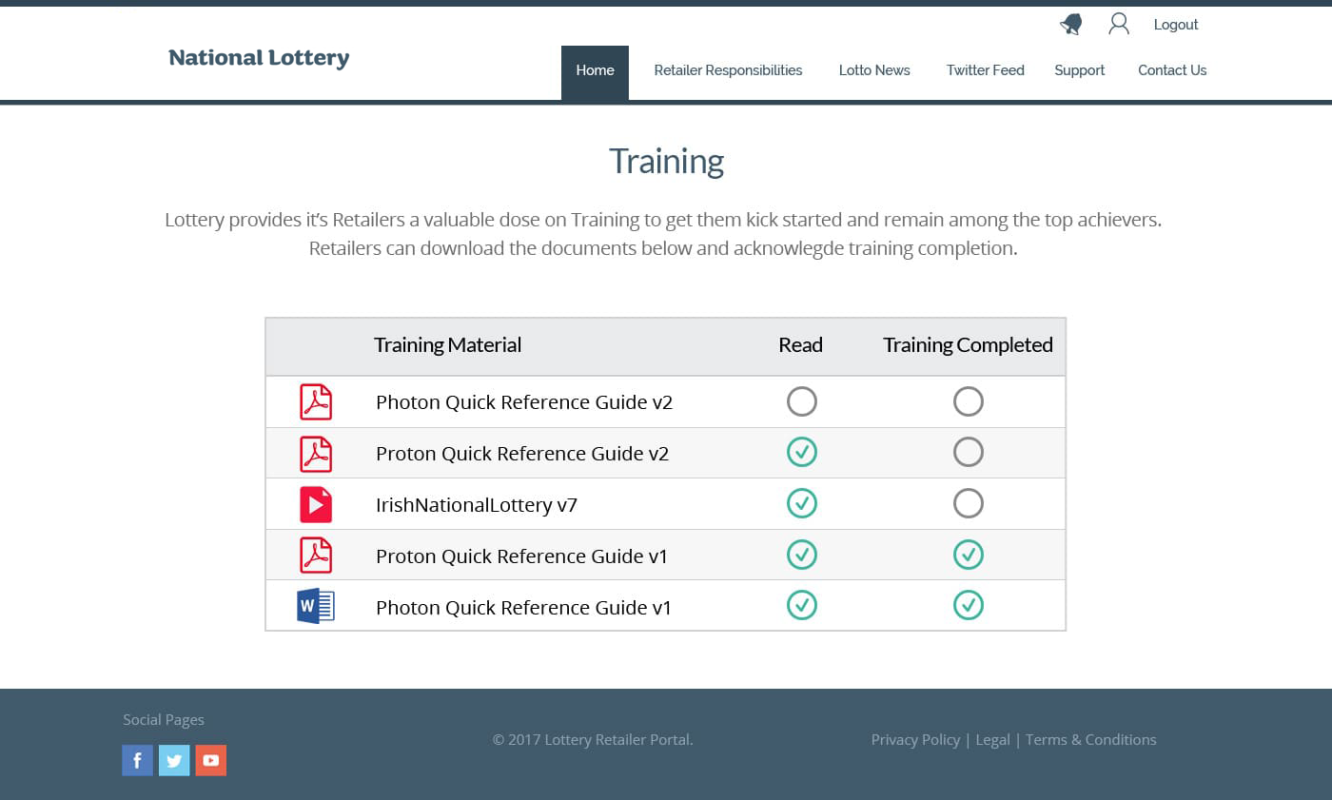Viewport: 1332px width, 800px height.
Task: Mark IrishNationalLottery v7 Training Completed
Action: 968,503
